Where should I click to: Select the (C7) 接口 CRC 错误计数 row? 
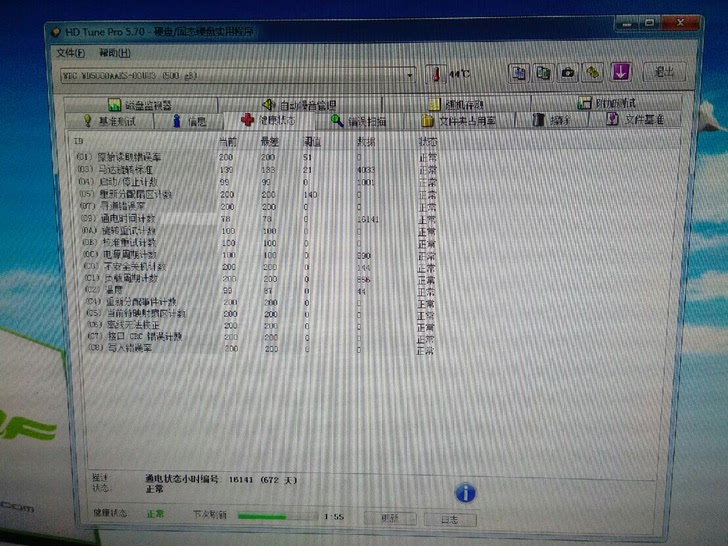point(260,337)
